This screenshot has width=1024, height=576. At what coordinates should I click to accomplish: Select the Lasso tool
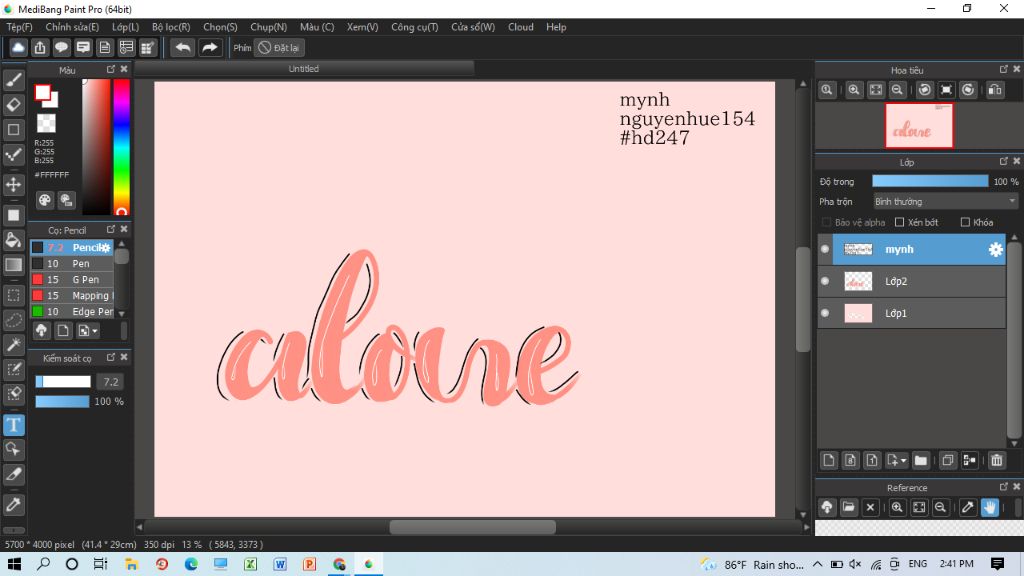click(14, 320)
